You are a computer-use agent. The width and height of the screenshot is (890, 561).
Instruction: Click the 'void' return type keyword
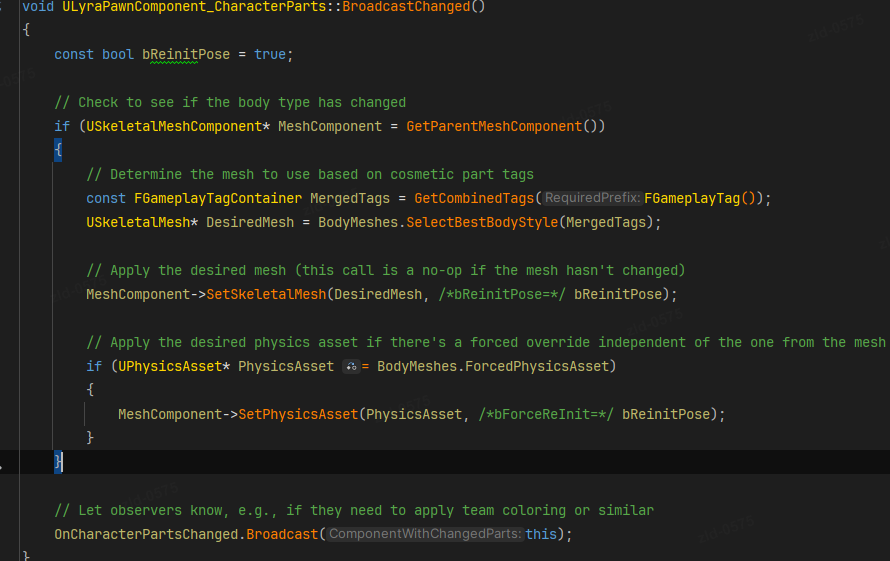coord(38,7)
